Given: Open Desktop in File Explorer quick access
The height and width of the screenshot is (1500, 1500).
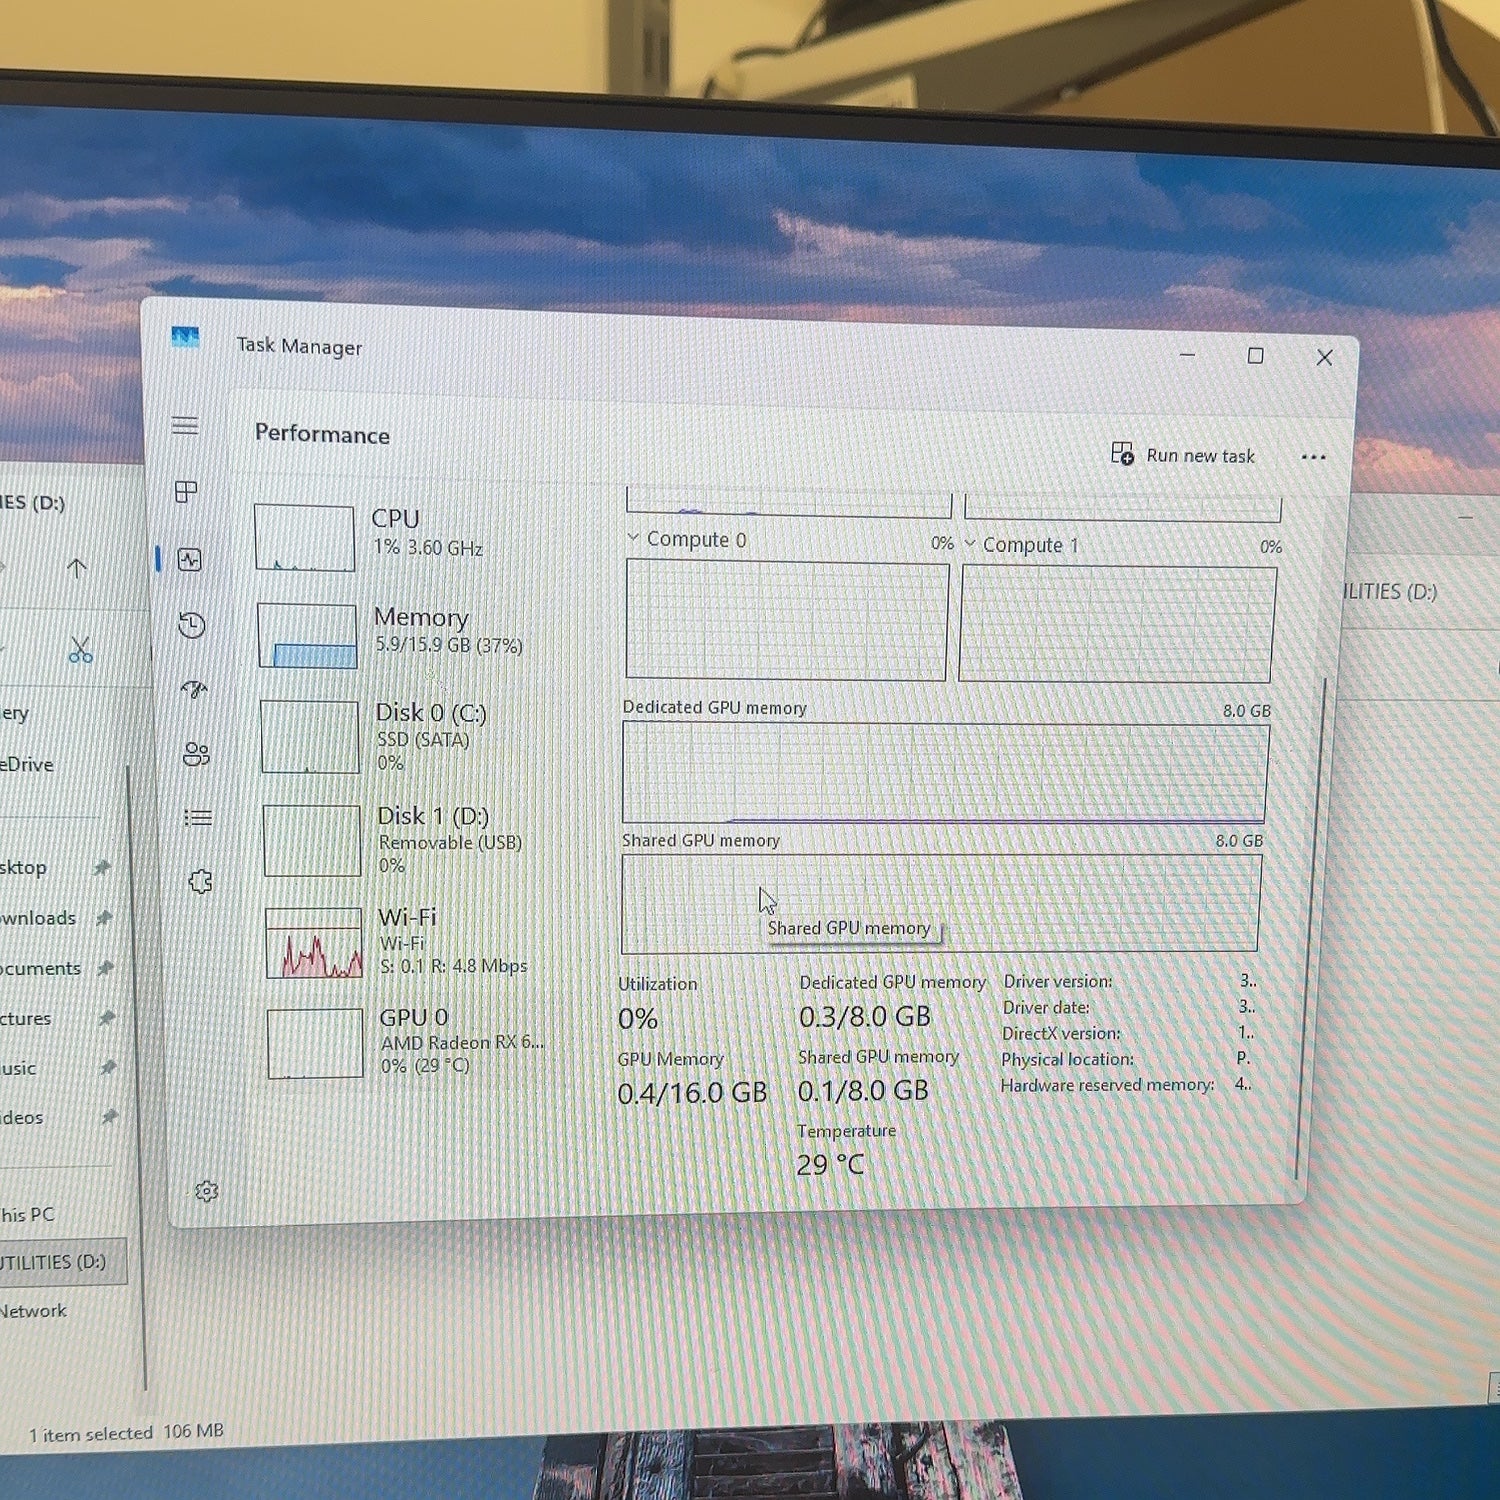Looking at the screenshot, I should coord(24,867).
